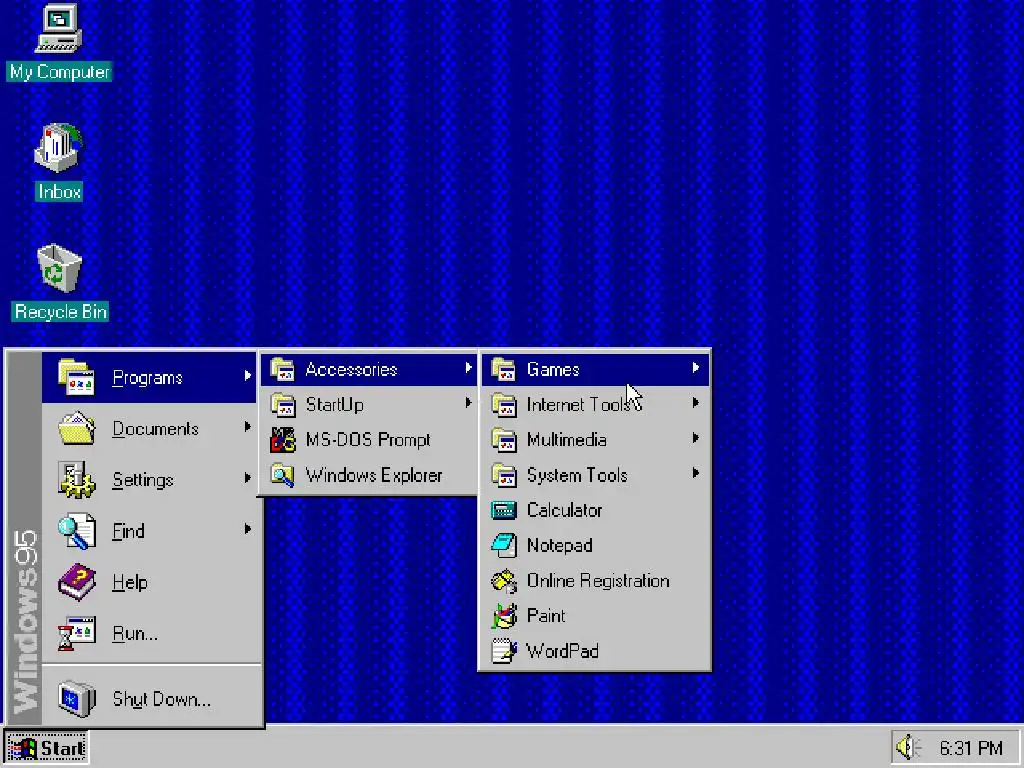Image resolution: width=1024 pixels, height=768 pixels.
Task: Select the Inbox desktop icon
Action: pos(59,148)
